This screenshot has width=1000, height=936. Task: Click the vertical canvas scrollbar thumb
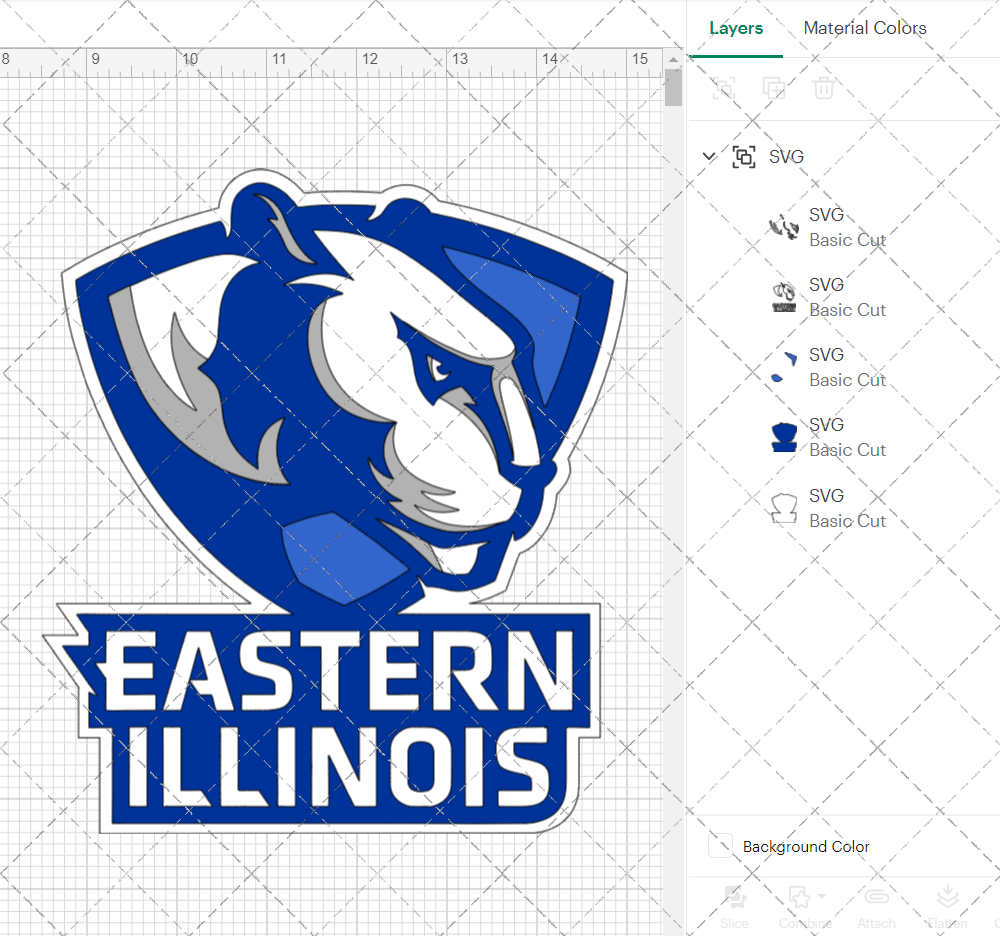(x=673, y=87)
